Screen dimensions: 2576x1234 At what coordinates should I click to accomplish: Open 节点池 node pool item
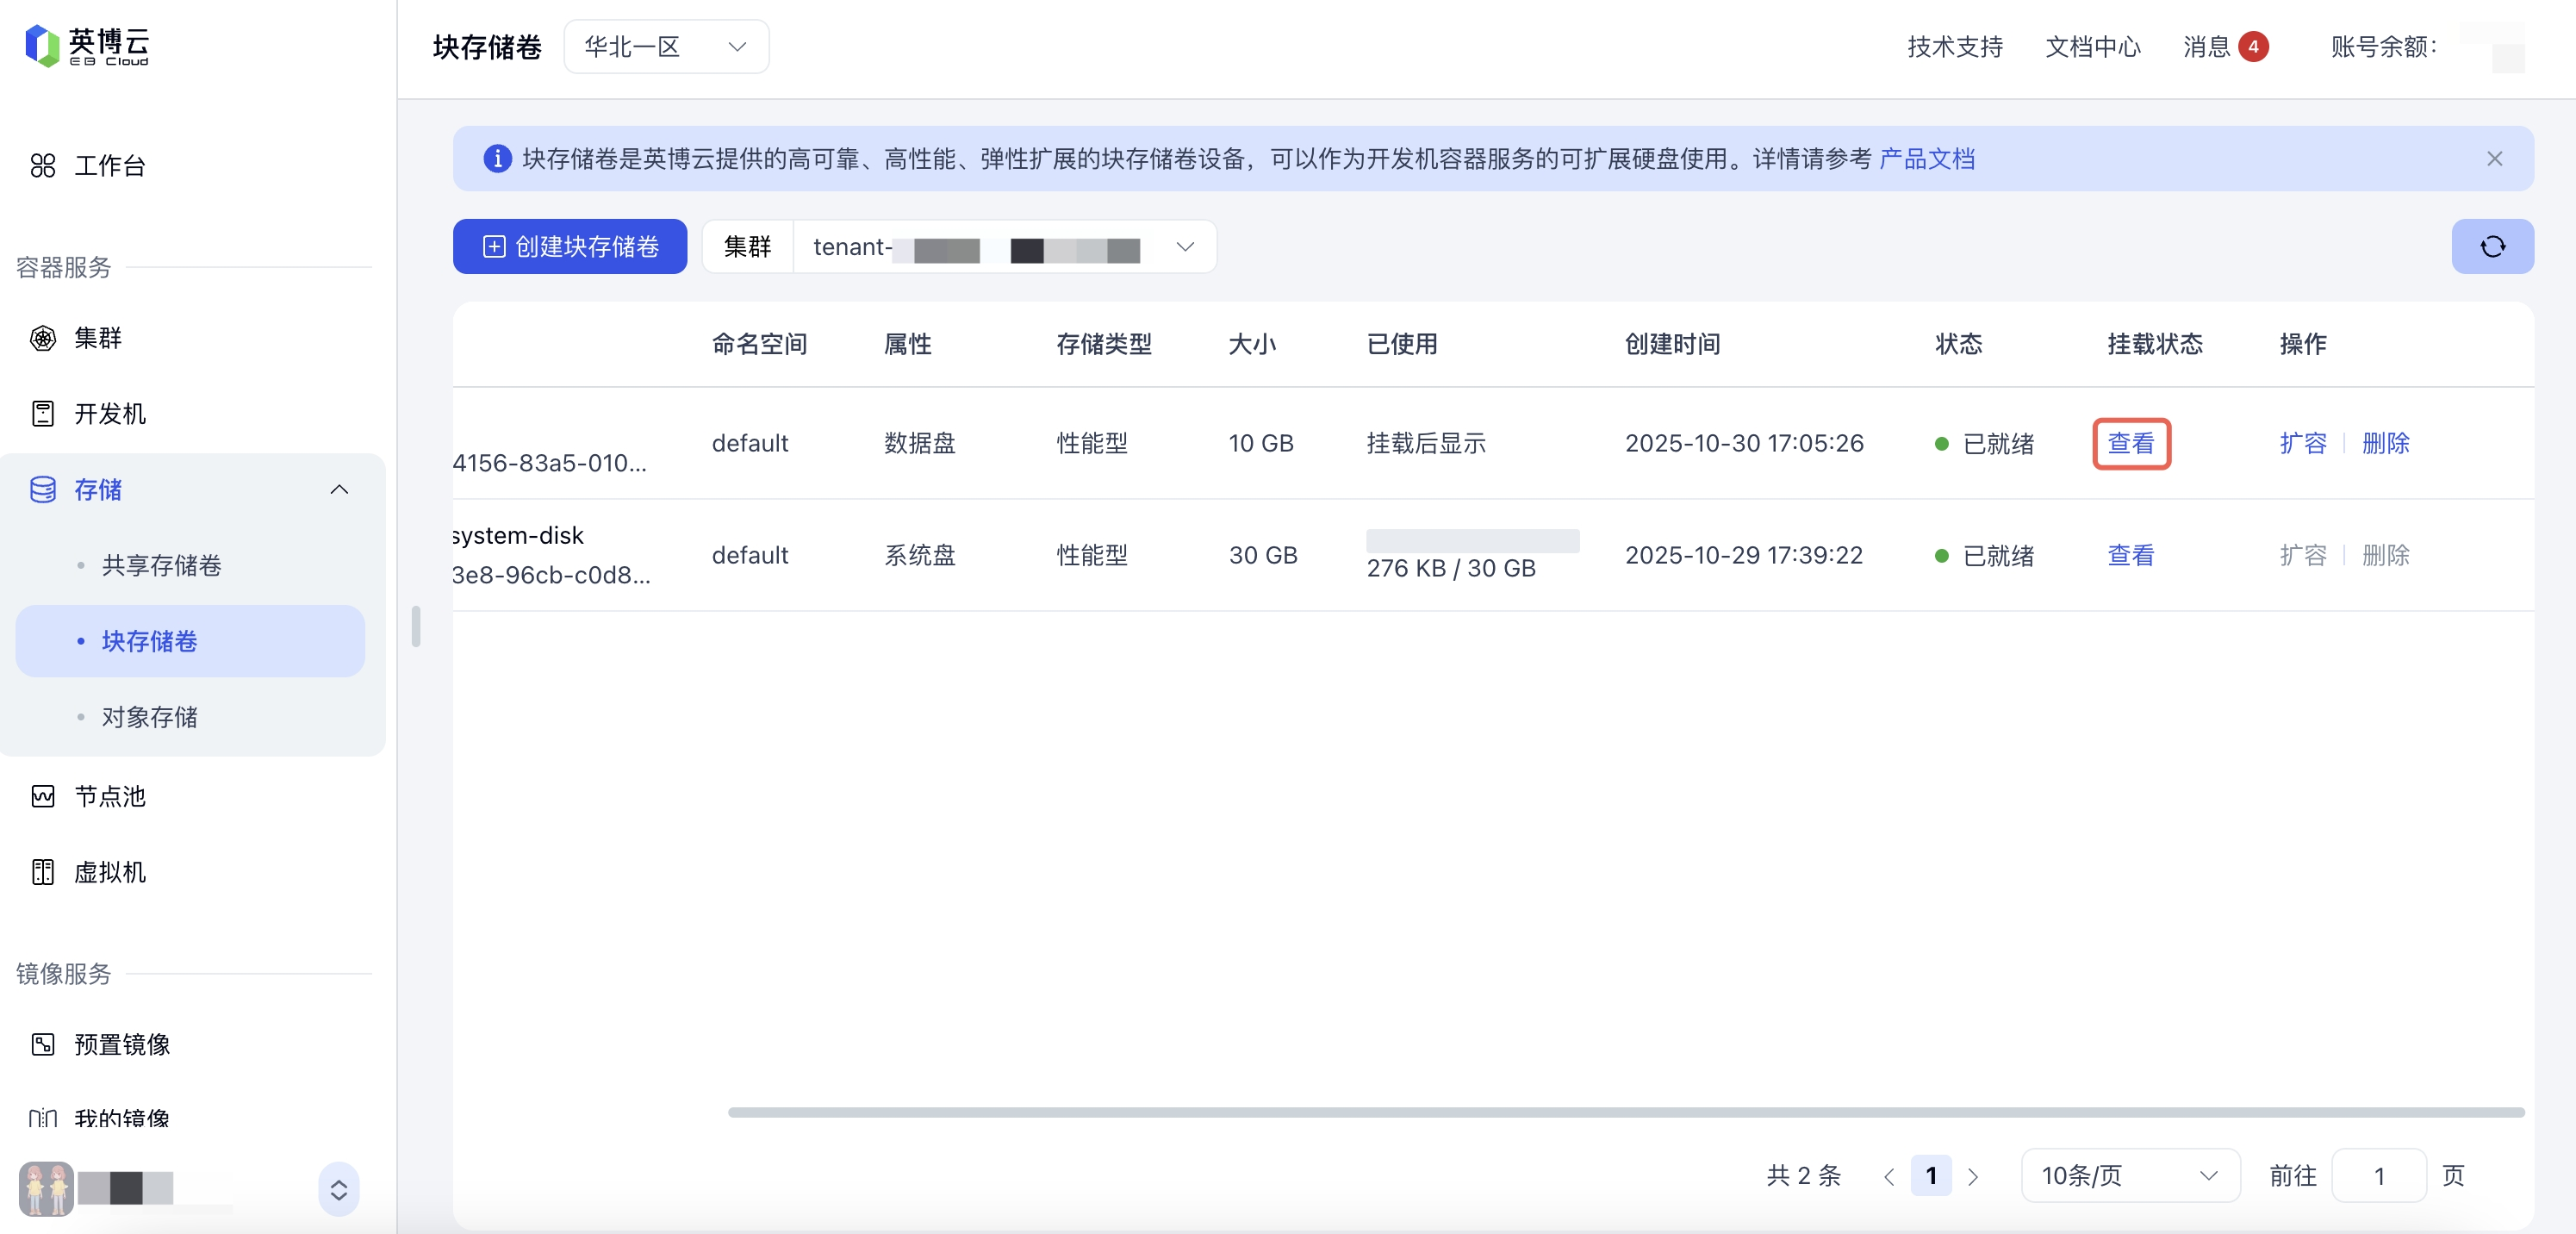(x=109, y=796)
